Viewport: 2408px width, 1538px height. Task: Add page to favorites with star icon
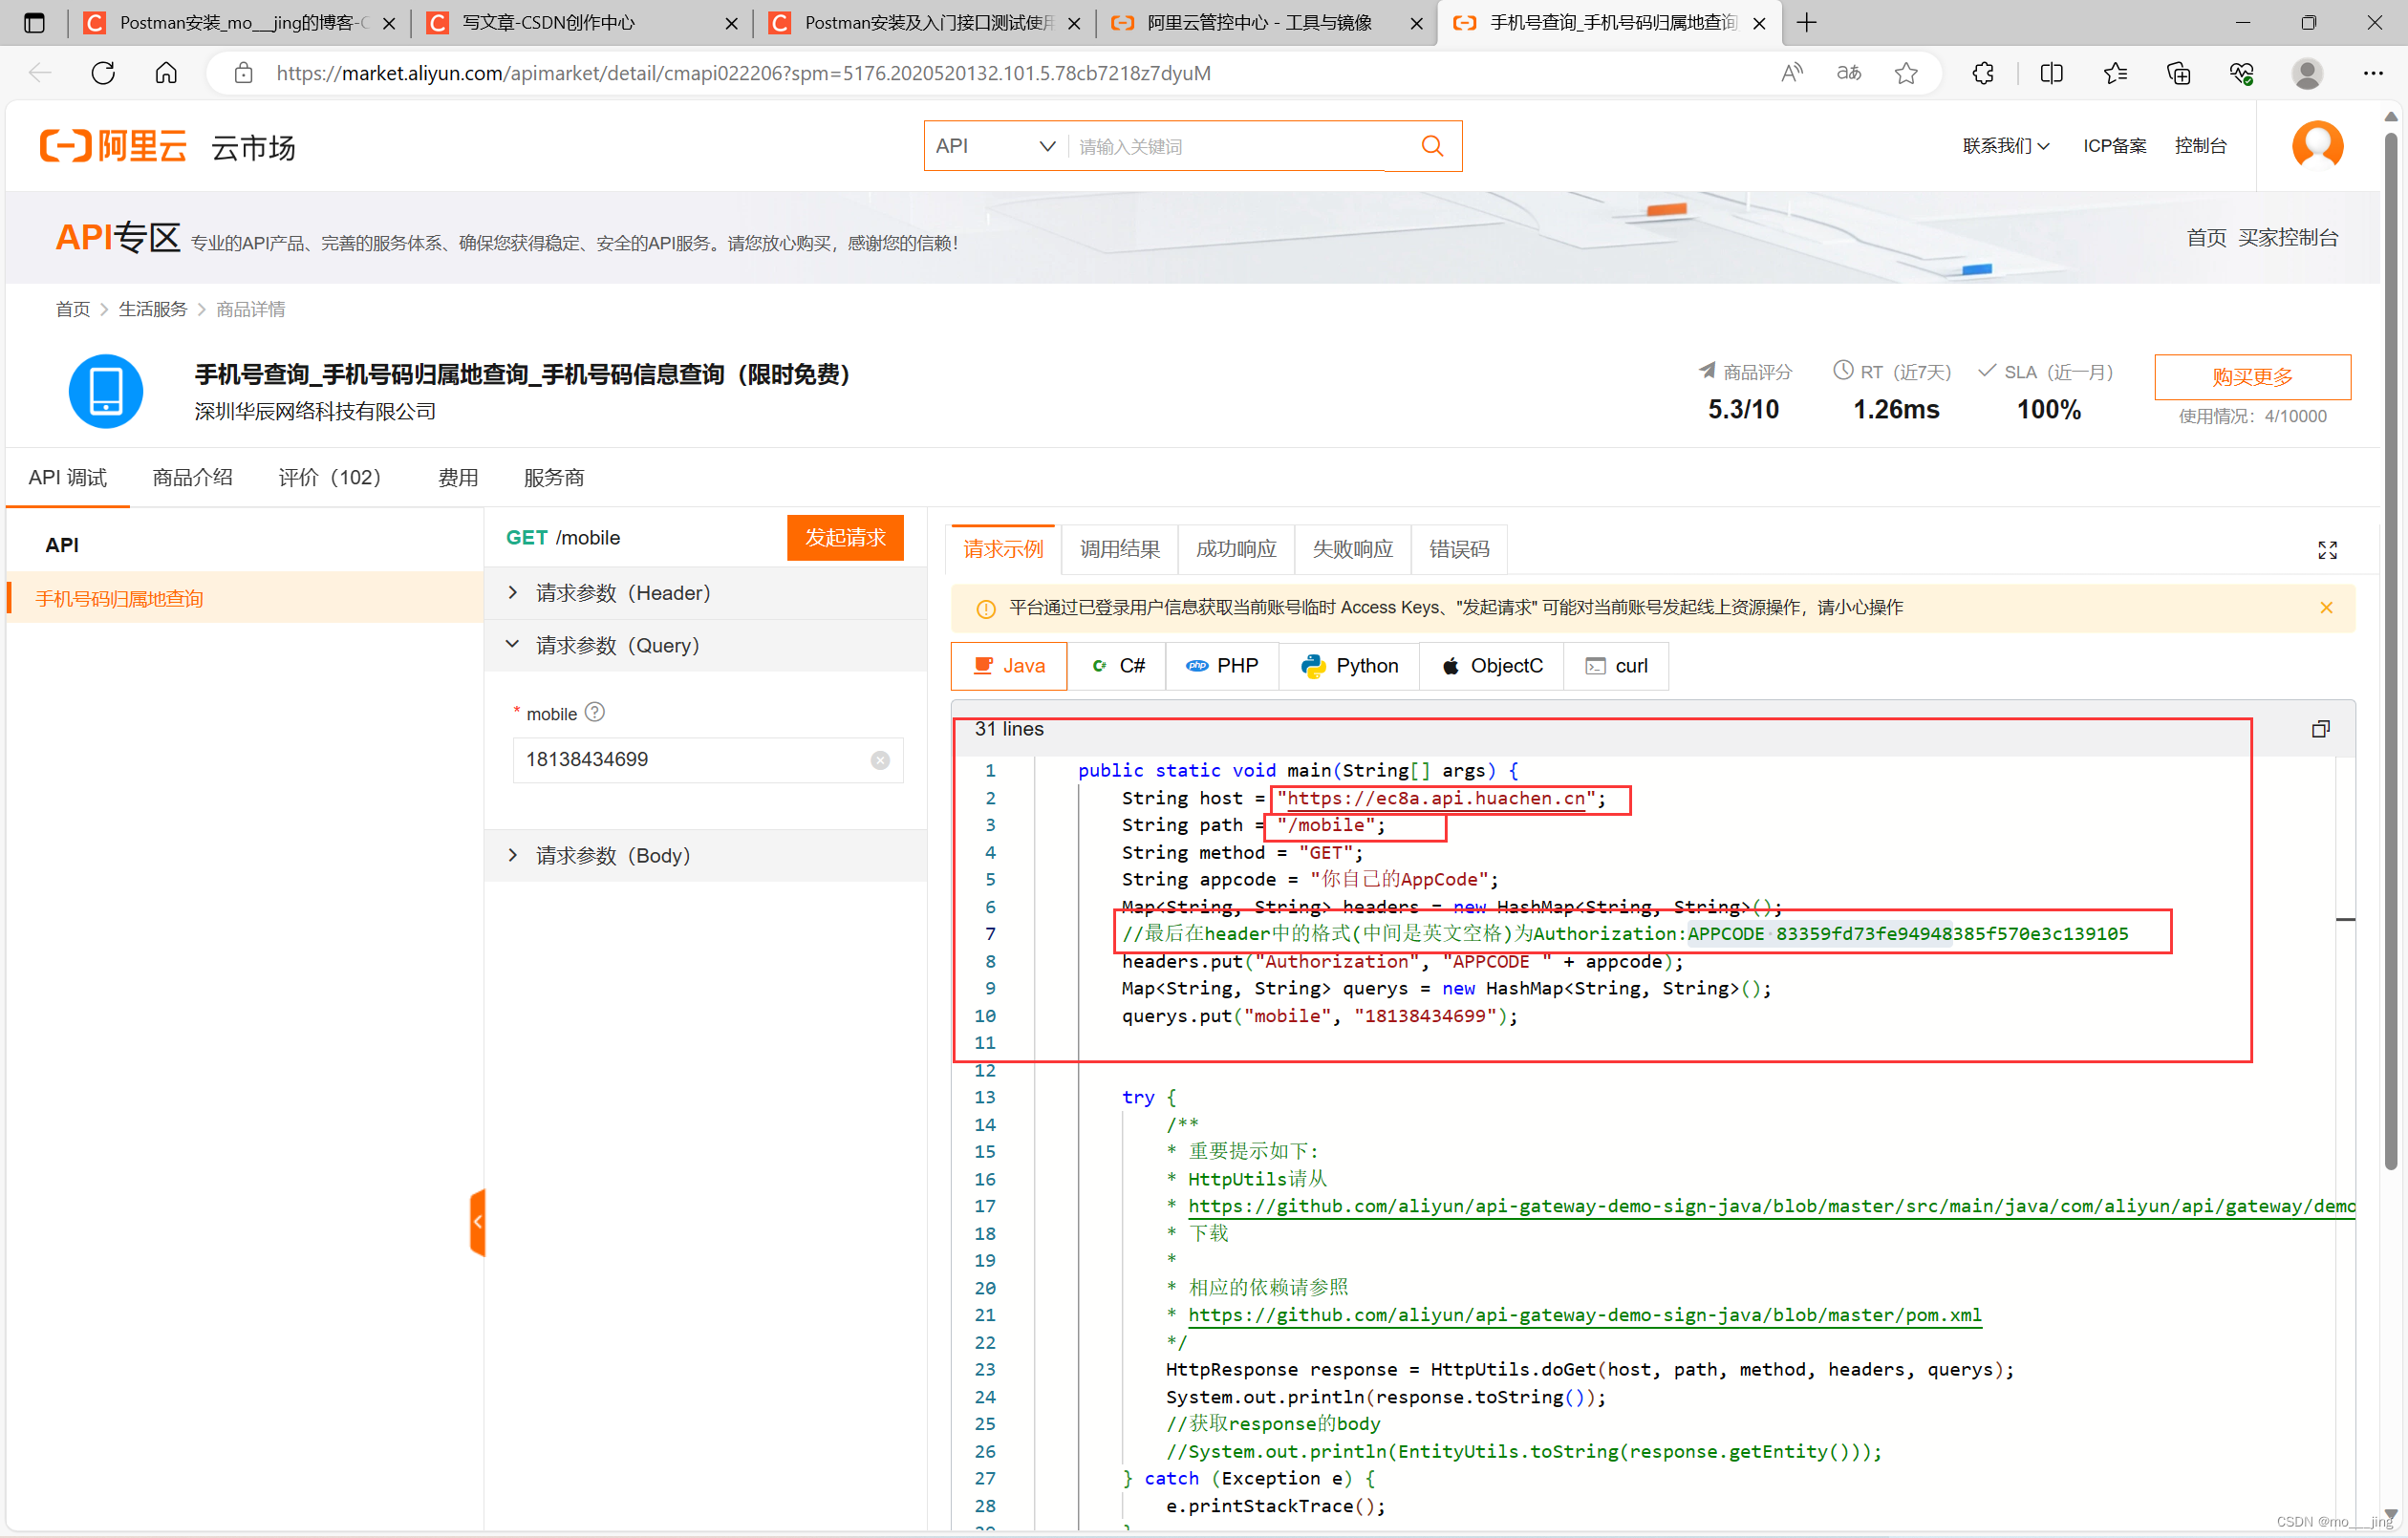1906,73
